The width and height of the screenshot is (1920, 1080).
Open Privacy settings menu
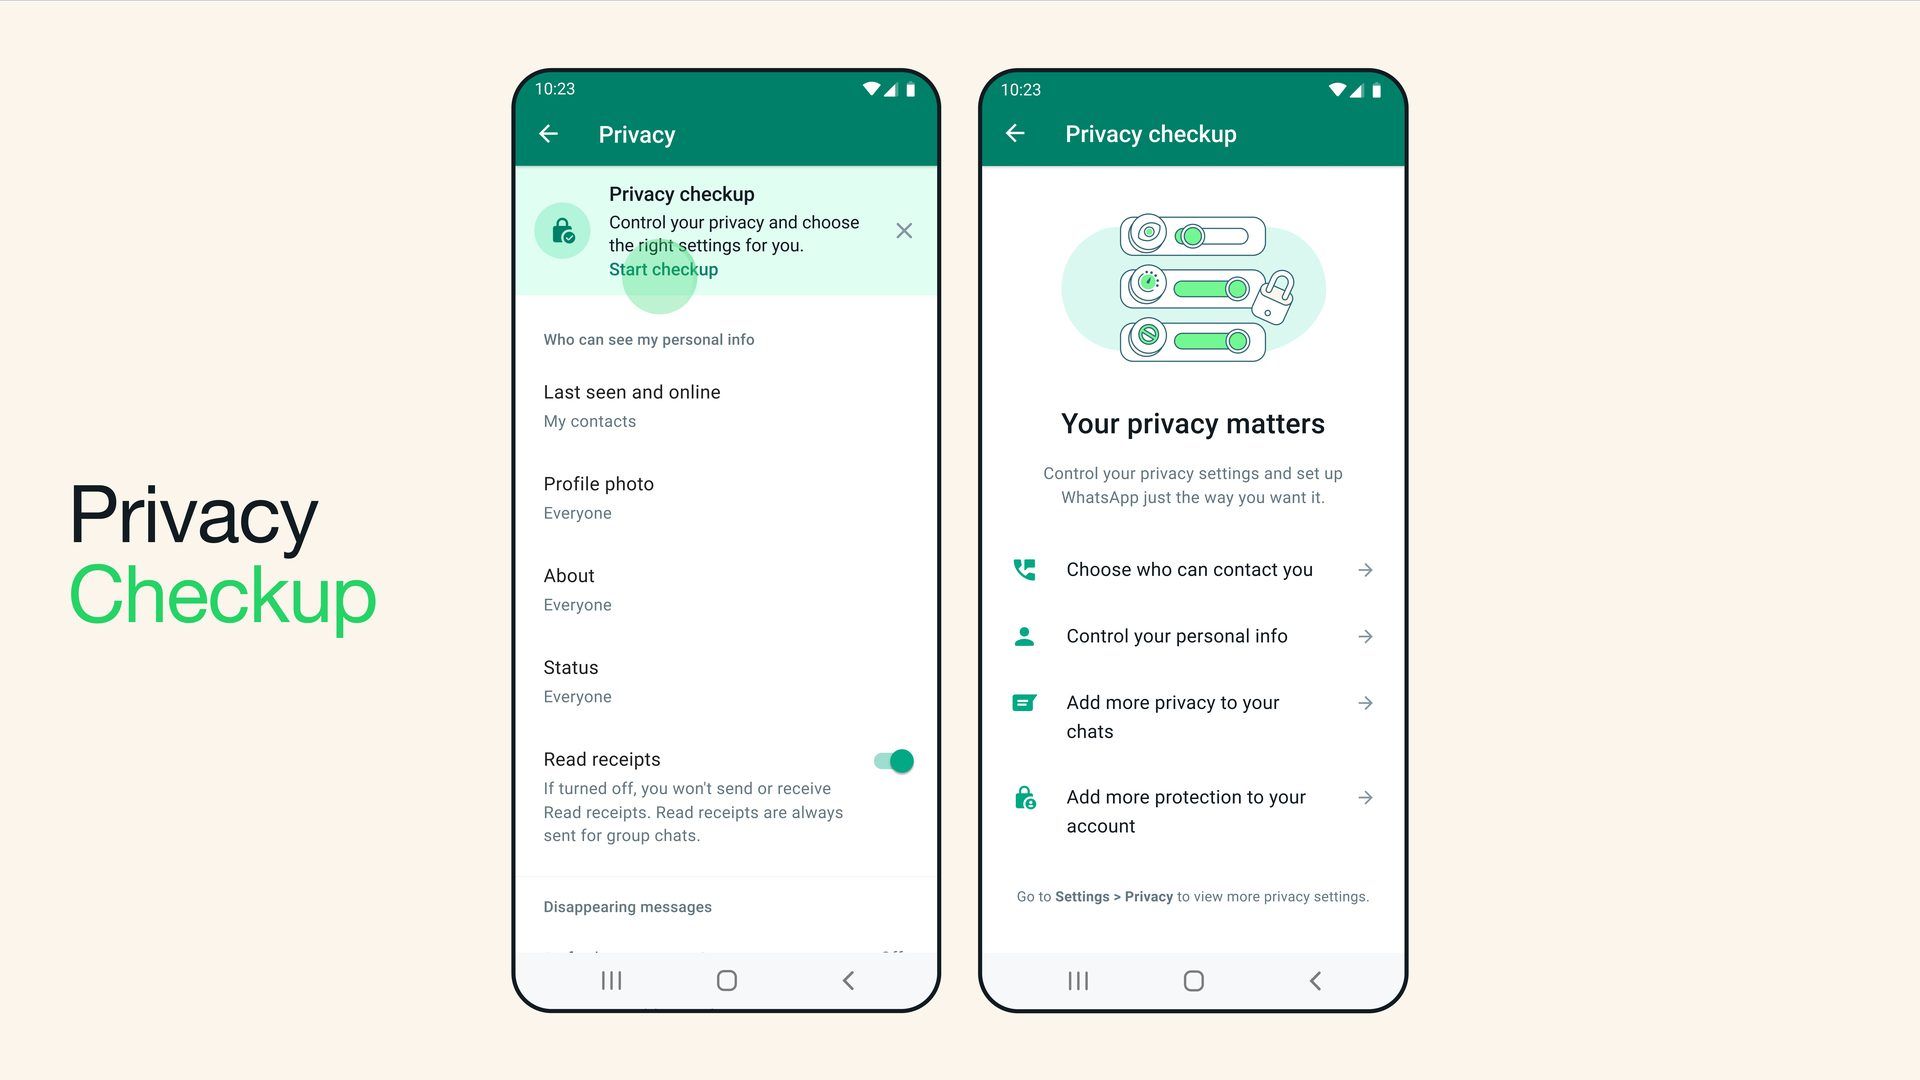click(x=638, y=135)
